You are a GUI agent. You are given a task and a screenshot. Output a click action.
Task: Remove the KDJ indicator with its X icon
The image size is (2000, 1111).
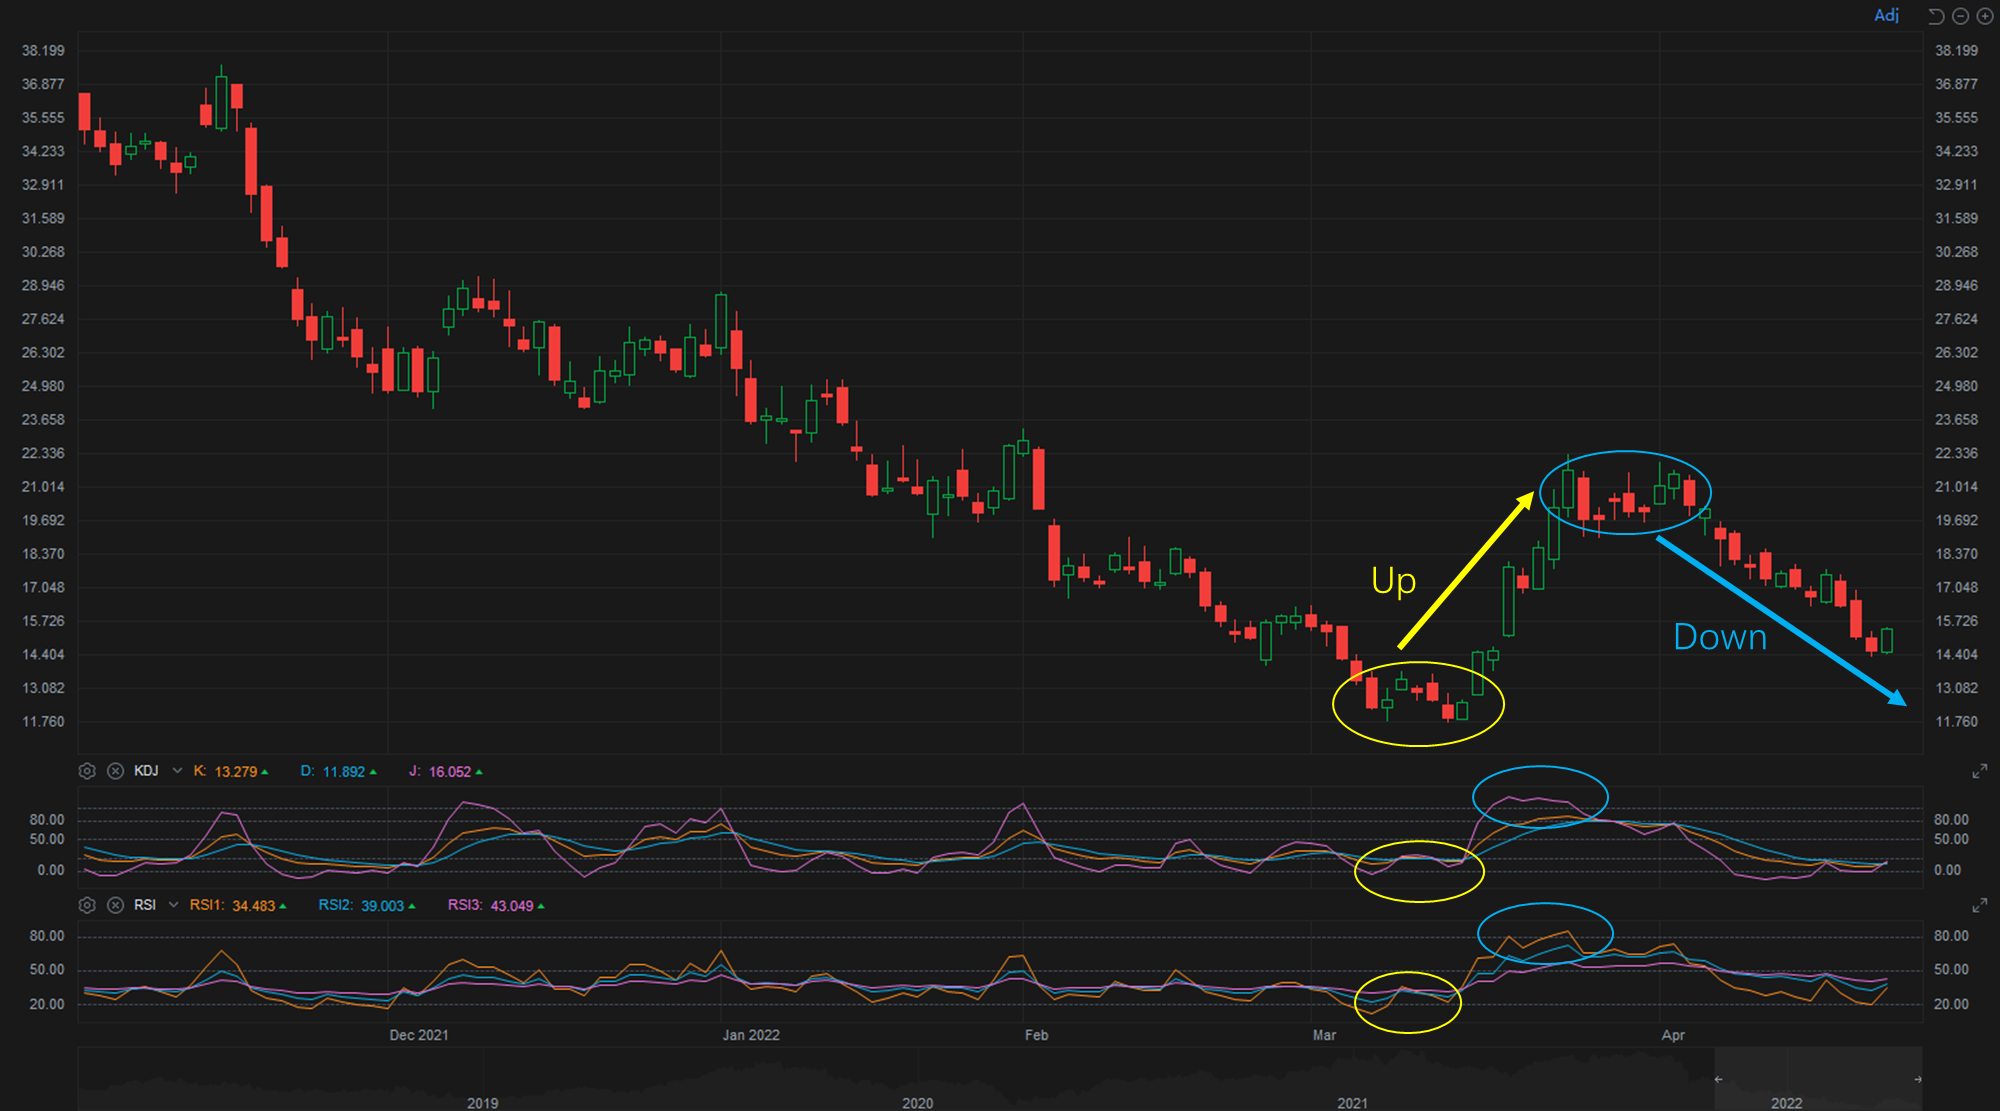(x=115, y=771)
